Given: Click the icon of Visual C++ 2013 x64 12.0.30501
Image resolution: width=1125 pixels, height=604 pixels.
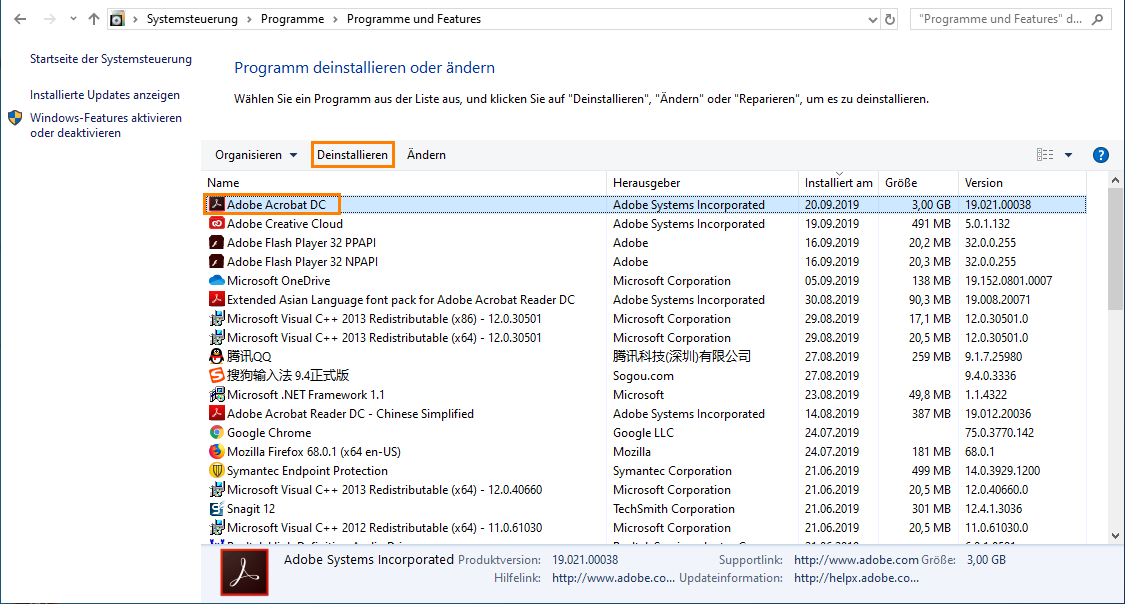Looking at the screenshot, I should click(x=217, y=338).
